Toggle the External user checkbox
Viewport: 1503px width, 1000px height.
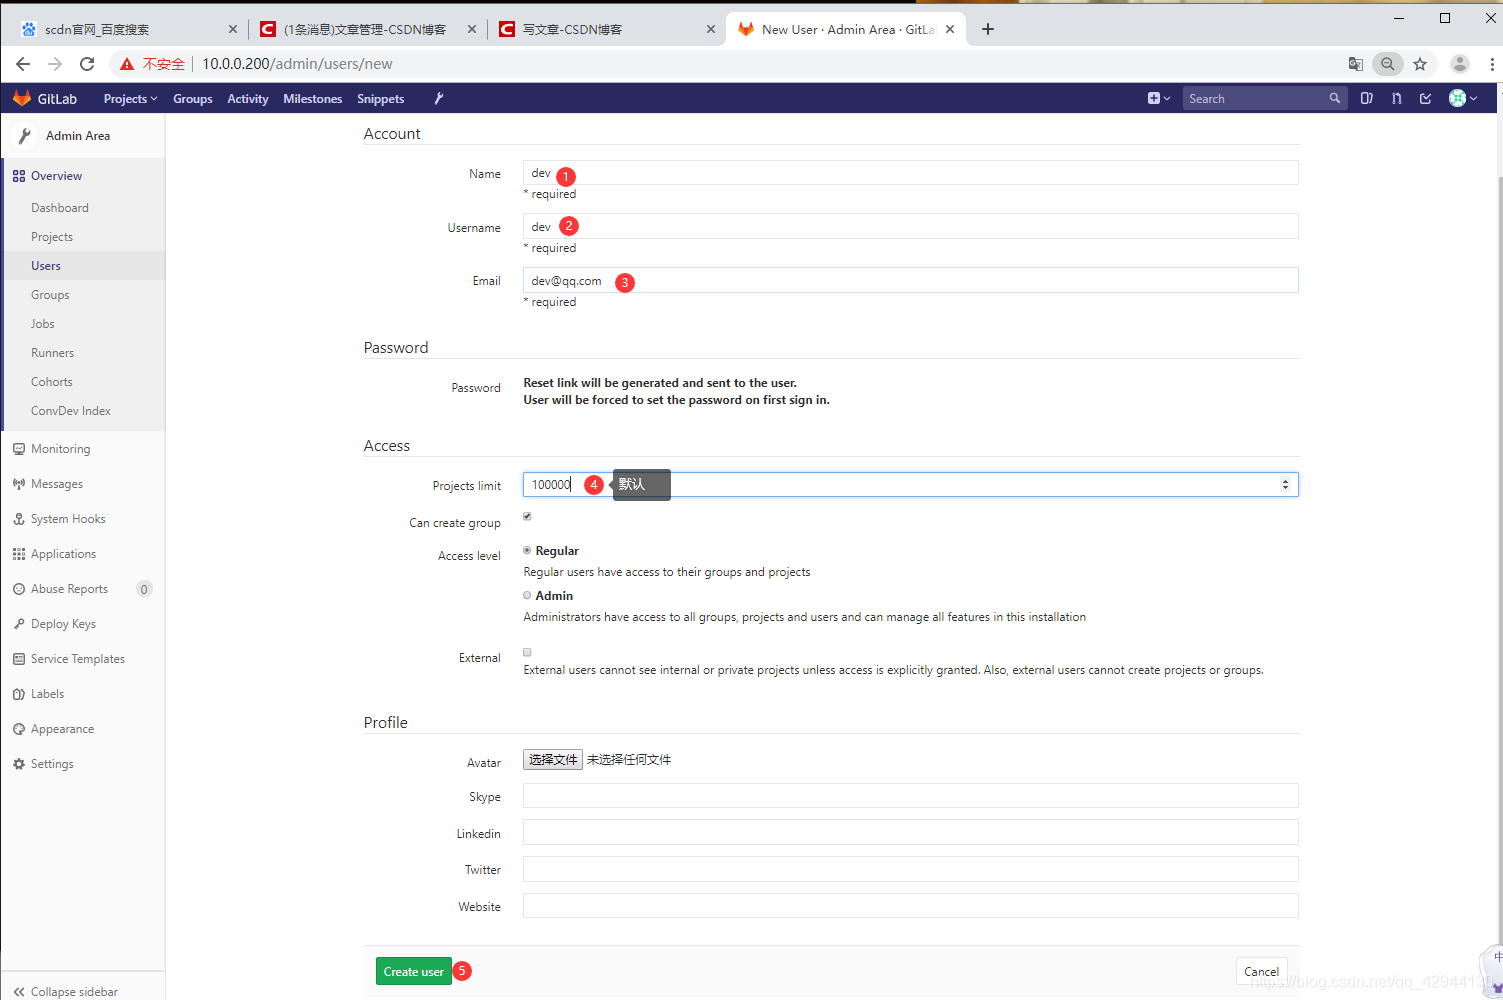[x=527, y=652]
